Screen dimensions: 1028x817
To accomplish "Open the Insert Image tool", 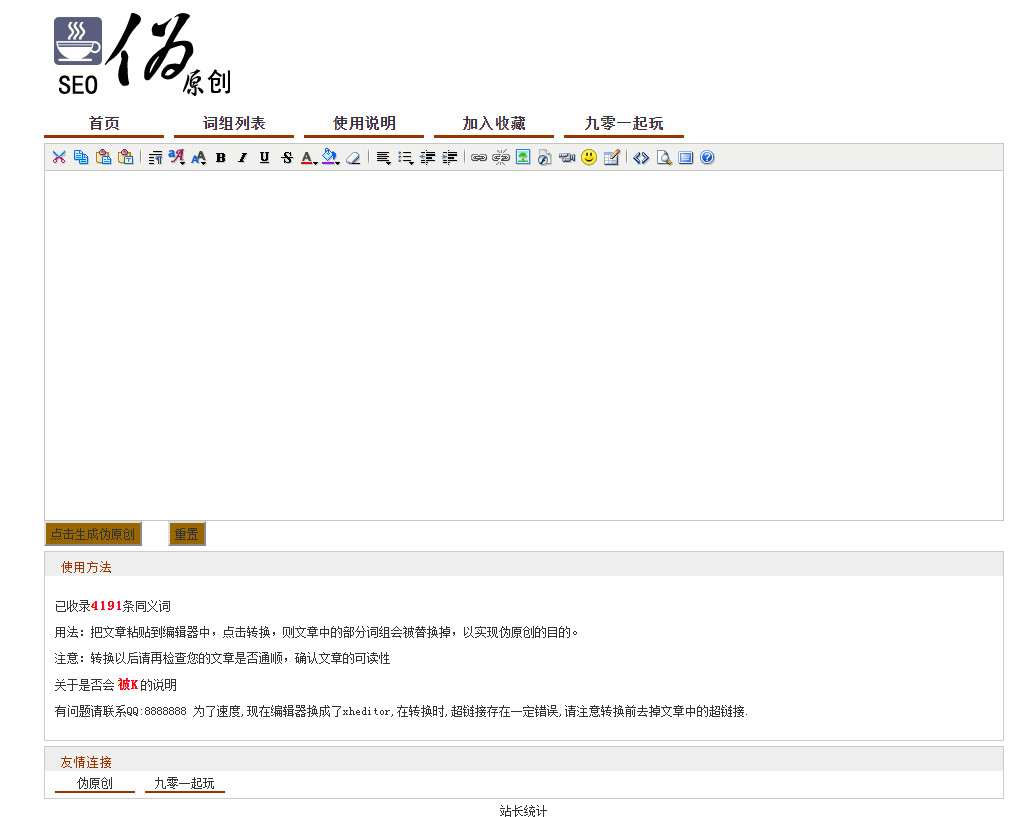I will click(x=522, y=157).
